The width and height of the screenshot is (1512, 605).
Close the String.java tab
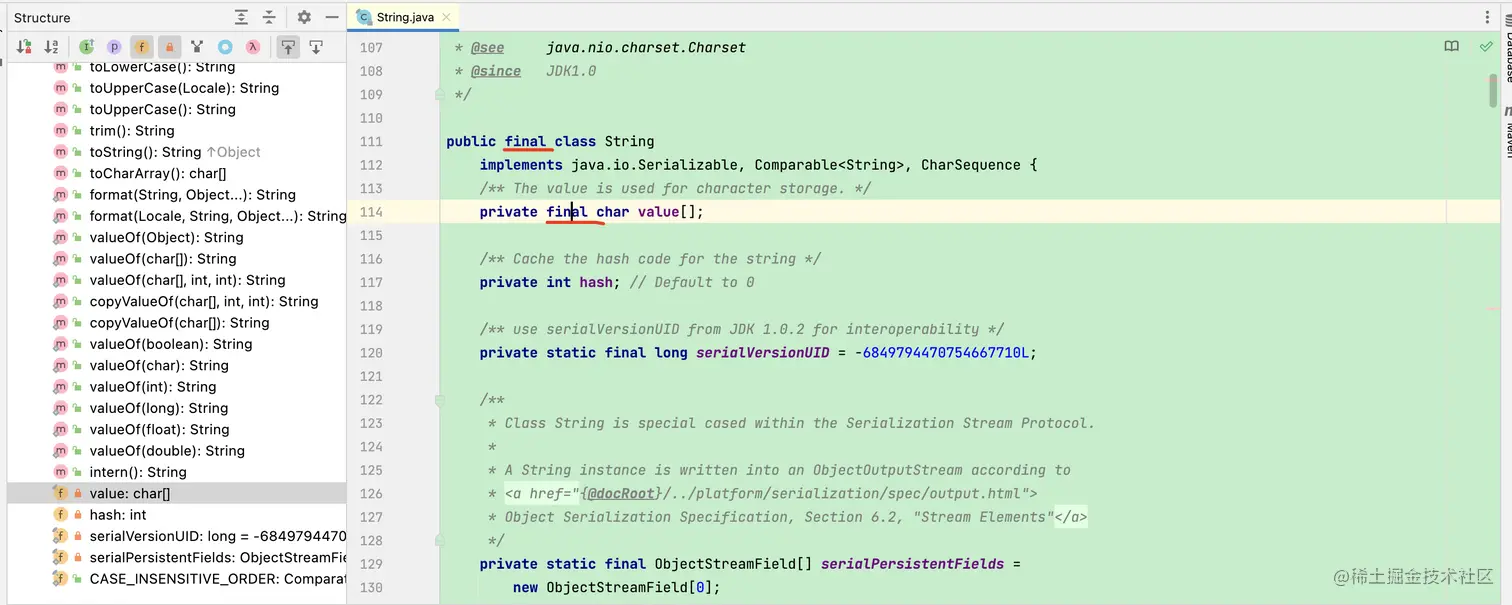(x=446, y=17)
